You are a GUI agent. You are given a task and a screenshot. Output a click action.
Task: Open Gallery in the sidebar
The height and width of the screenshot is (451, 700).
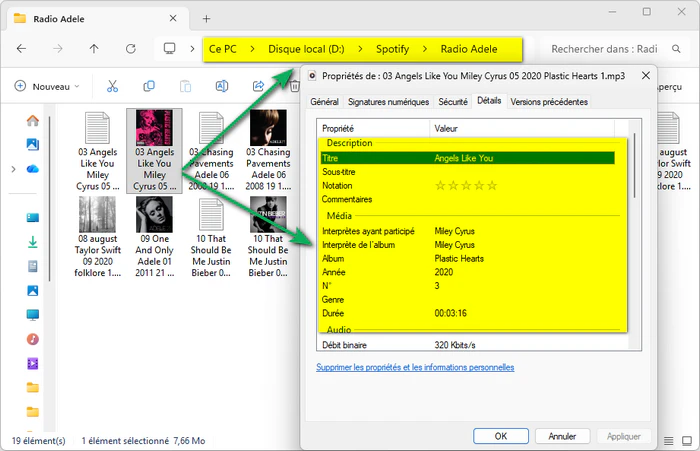click(33, 145)
